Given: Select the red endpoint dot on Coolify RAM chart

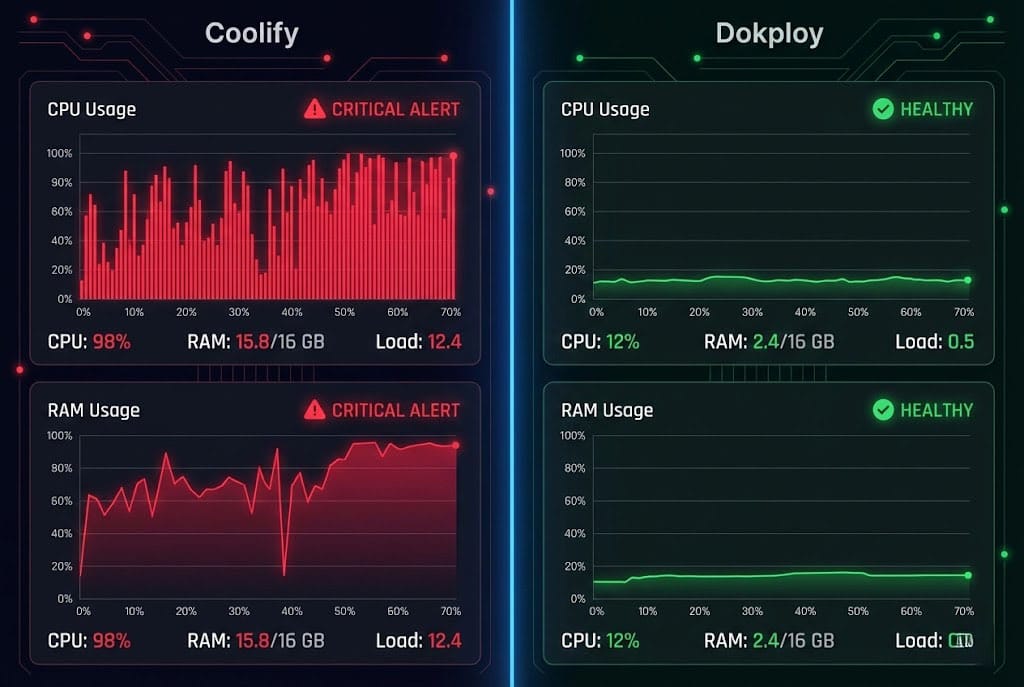Looking at the screenshot, I should (x=455, y=446).
